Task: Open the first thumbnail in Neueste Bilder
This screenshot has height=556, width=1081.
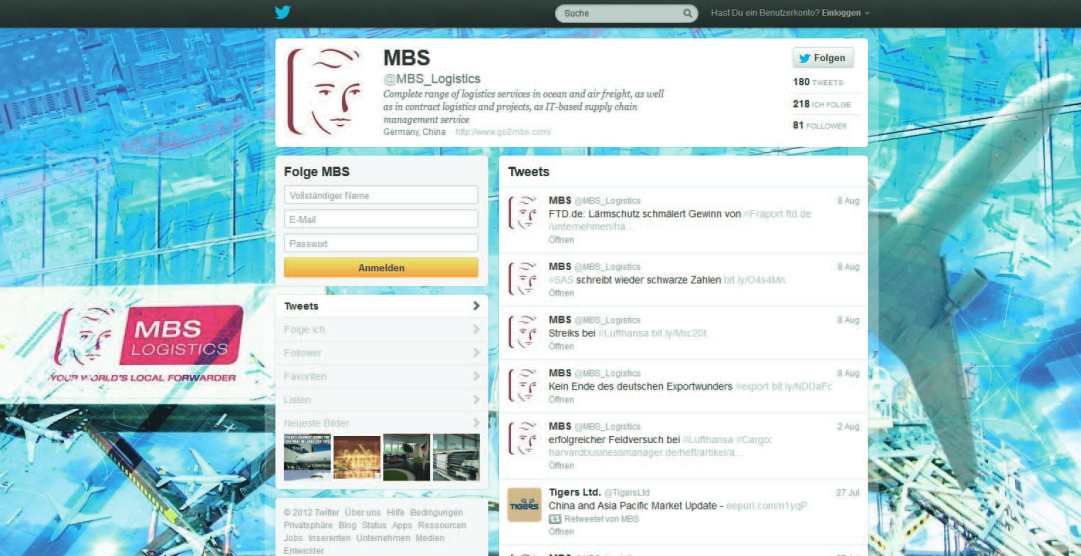Action: coord(306,457)
